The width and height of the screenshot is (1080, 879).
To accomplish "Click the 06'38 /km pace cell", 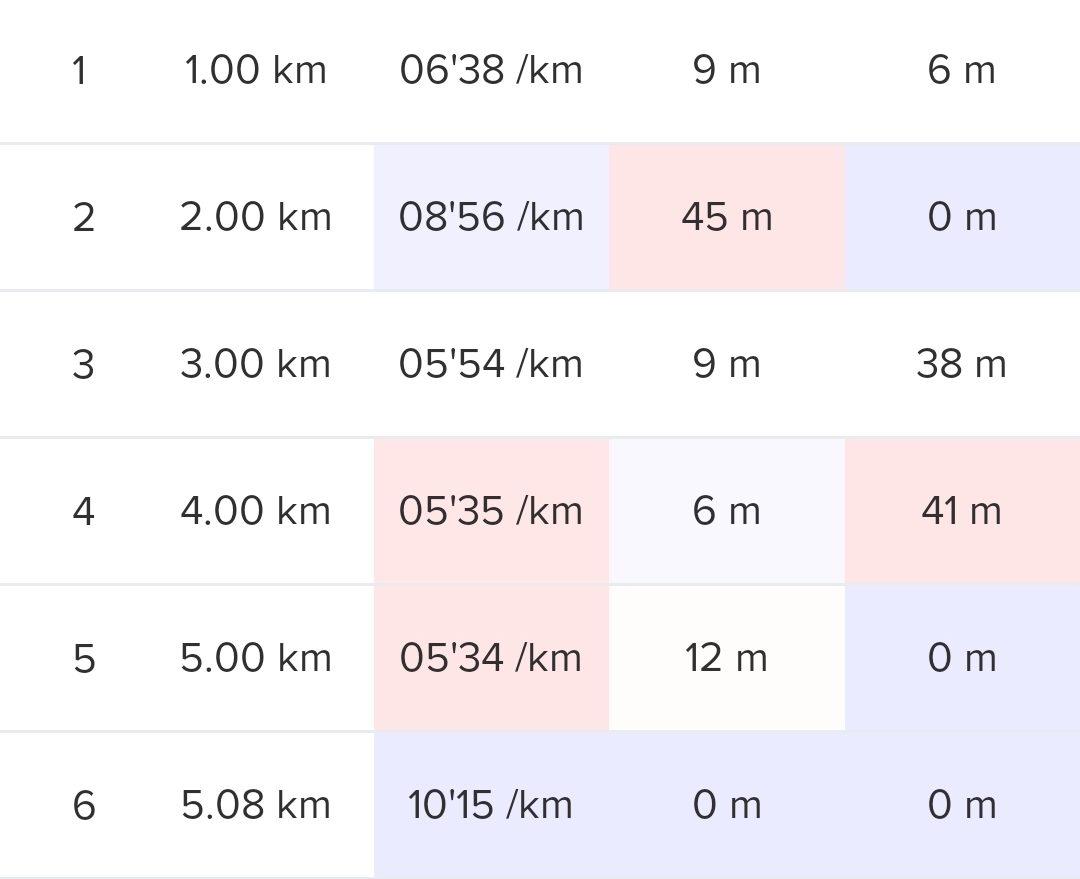I will click(x=491, y=71).
